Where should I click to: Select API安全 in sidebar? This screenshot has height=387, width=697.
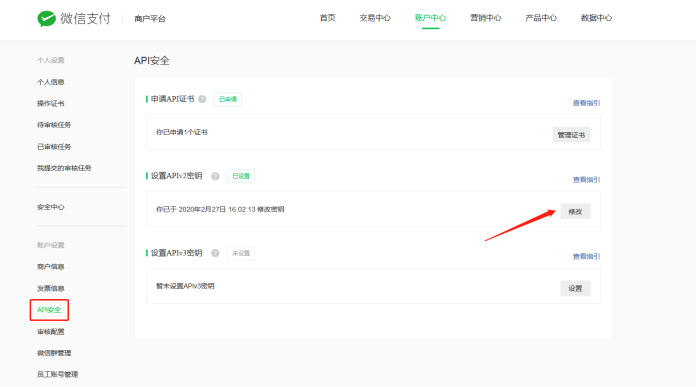tap(49, 310)
